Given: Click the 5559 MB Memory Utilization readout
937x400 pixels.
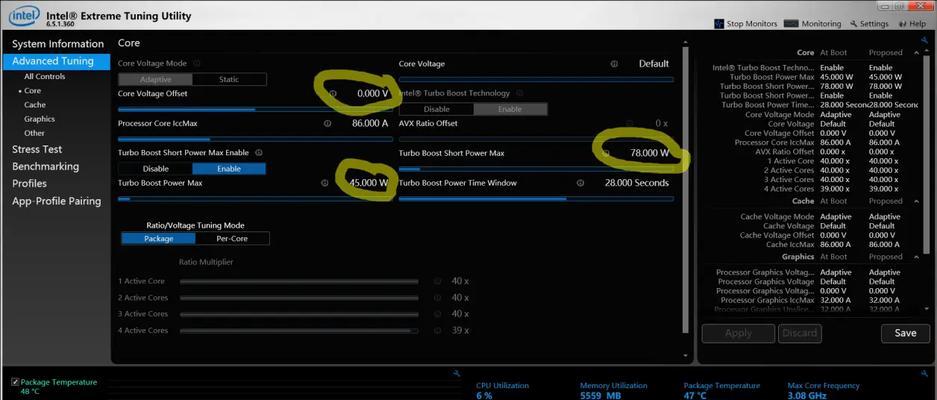Looking at the screenshot, I should pos(601,395).
